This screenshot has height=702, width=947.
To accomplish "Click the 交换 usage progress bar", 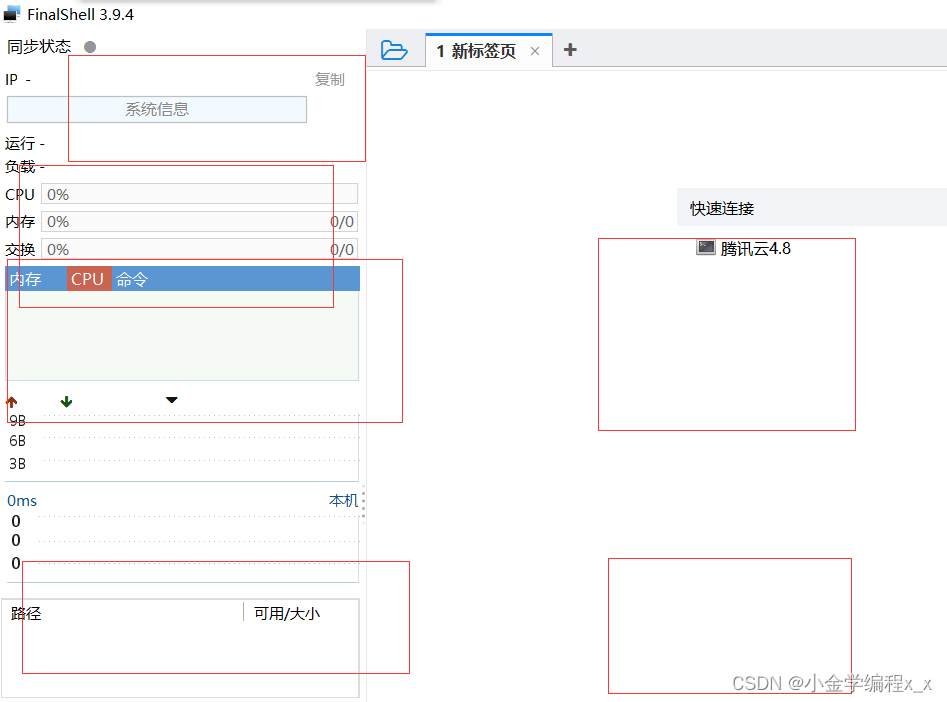I will tap(199, 249).
